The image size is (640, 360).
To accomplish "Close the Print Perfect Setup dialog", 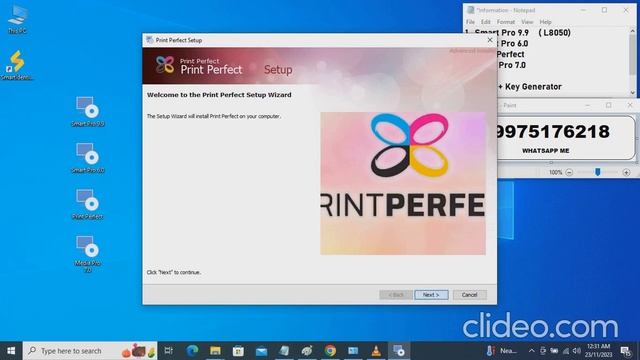I will (x=490, y=40).
